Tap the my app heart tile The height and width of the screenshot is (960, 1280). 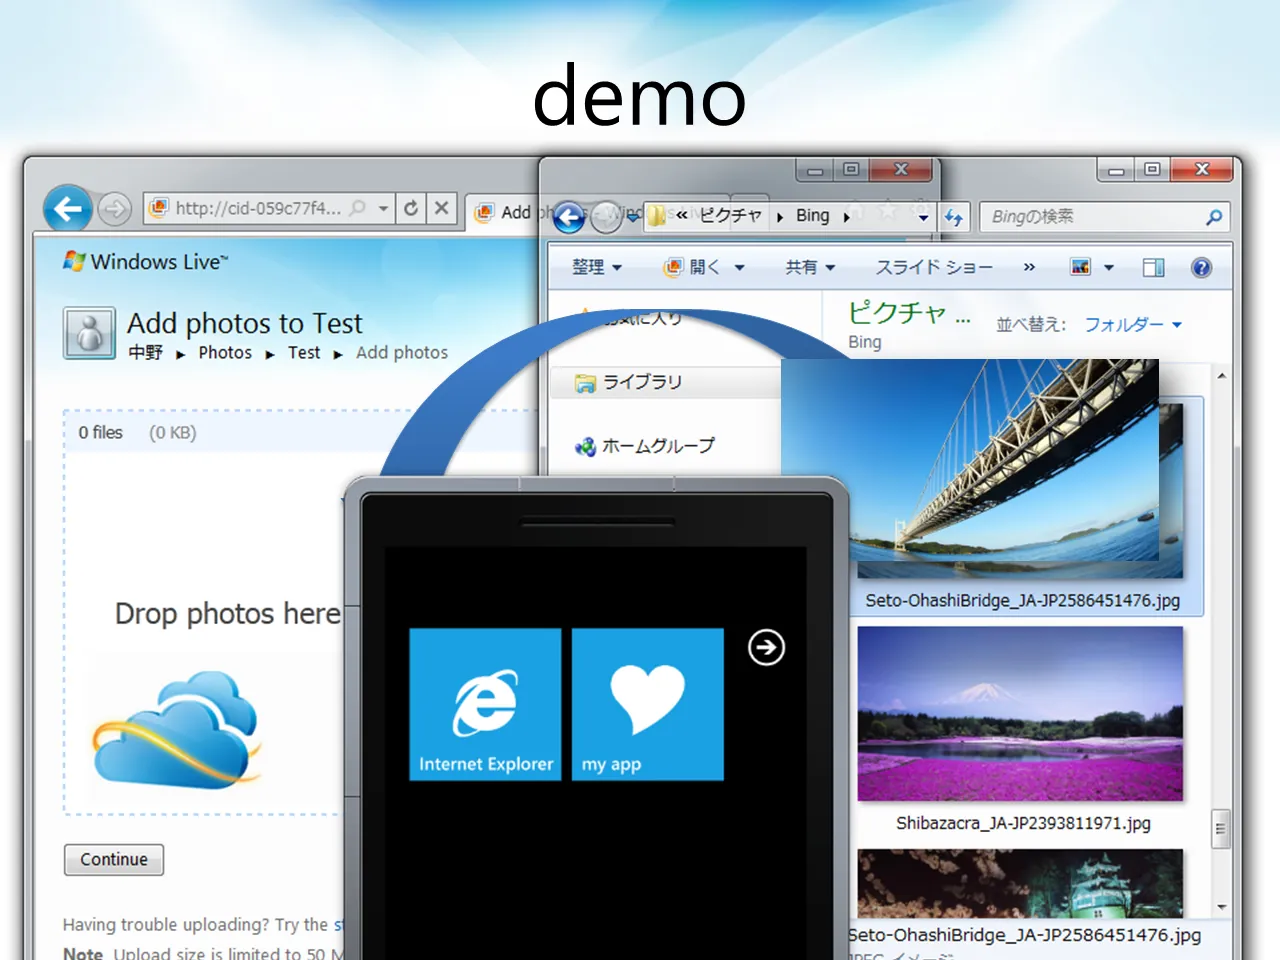coord(648,704)
